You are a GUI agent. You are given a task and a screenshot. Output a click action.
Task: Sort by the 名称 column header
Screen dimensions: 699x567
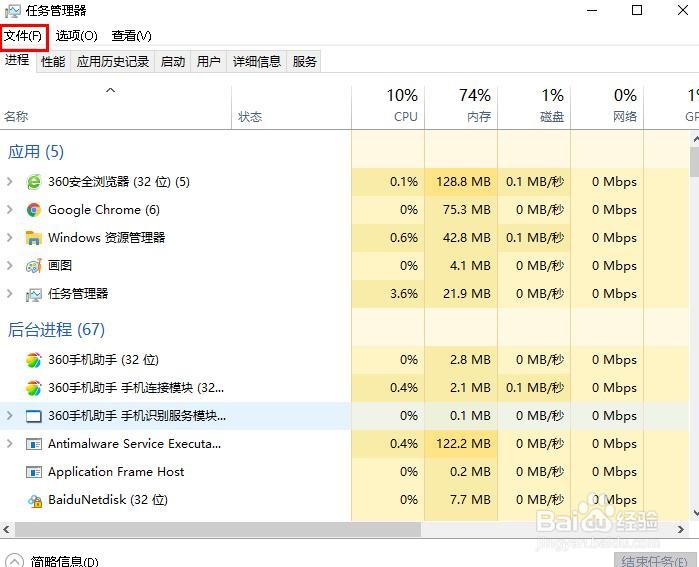pos(115,107)
